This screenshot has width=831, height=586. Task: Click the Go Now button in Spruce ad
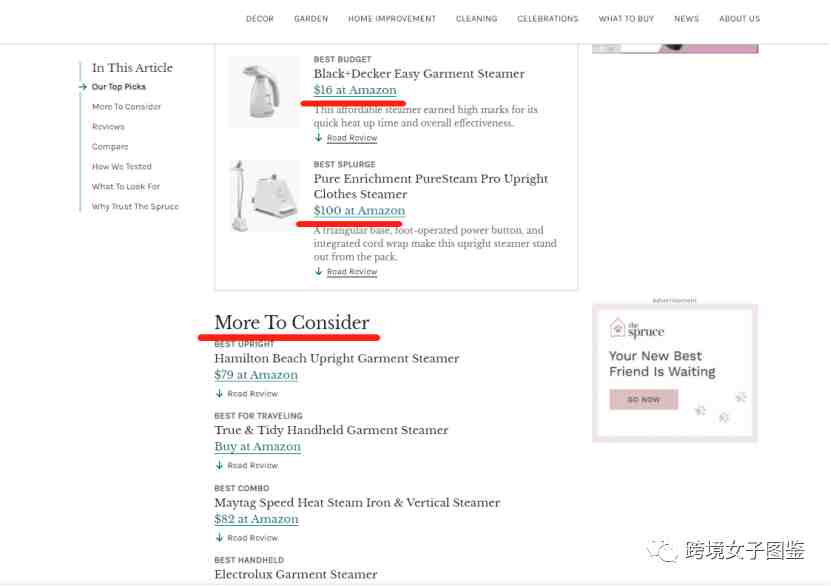643,399
